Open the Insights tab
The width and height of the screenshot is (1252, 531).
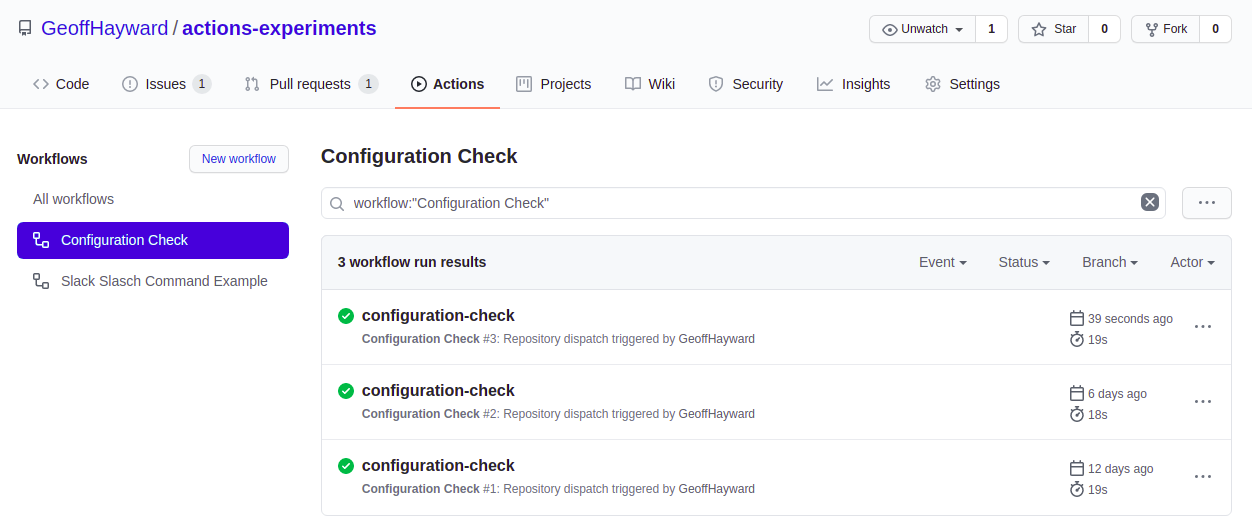pyautogui.click(x=853, y=84)
